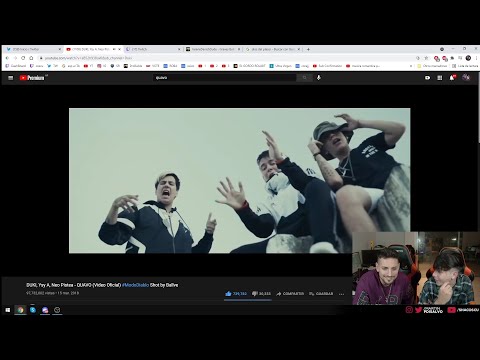Like the video with thumbs-up button

tap(236, 294)
